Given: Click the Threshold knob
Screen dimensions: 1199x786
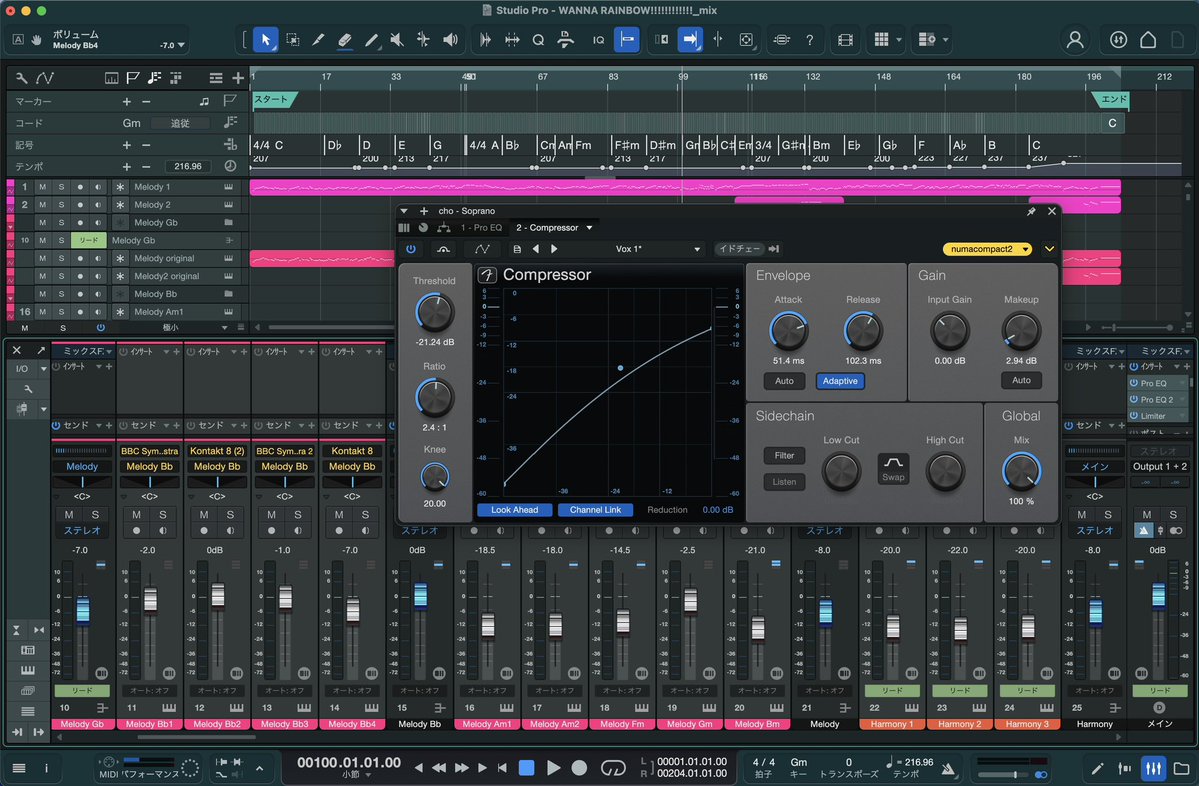Looking at the screenshot, I should (x=434, y=312).
